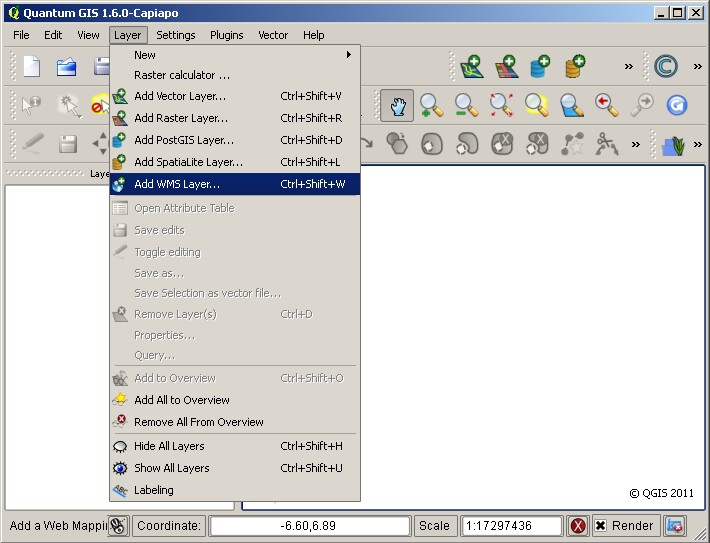Click the Zoom to Layer icon
Viewport: 710px width, 543px height.
tap(571, 106)
